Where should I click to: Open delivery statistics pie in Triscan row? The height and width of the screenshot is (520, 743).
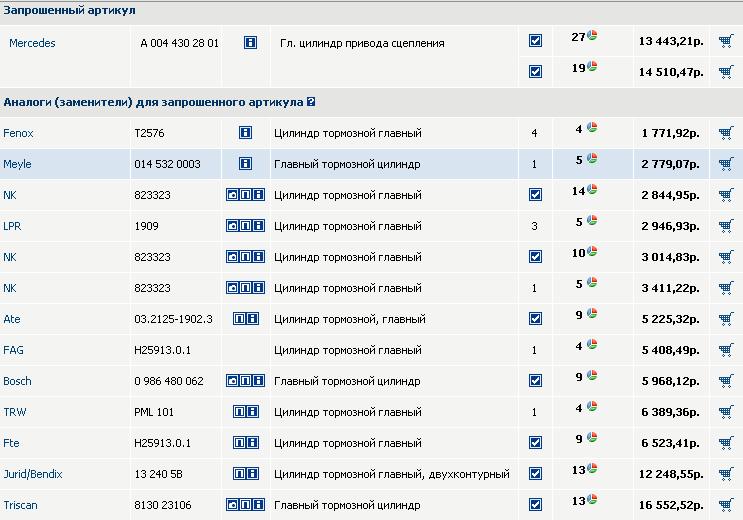coord(592,499)
